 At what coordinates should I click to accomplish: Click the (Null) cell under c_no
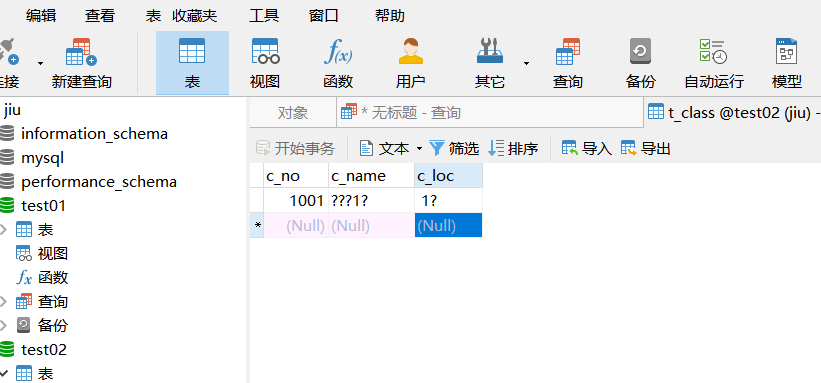click(296, 225)
